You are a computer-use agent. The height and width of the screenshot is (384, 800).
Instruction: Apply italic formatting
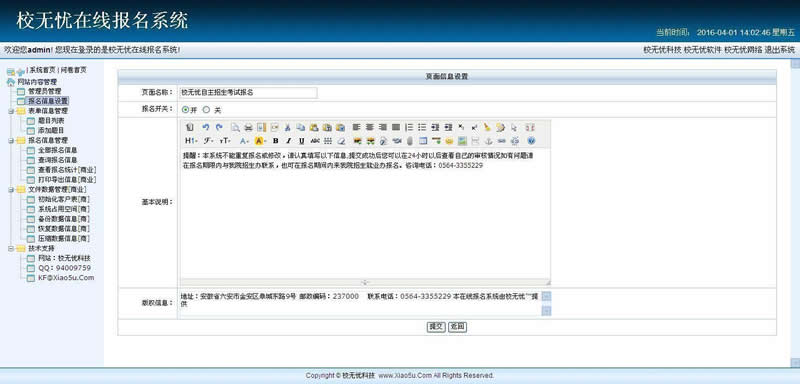point(288,141)
